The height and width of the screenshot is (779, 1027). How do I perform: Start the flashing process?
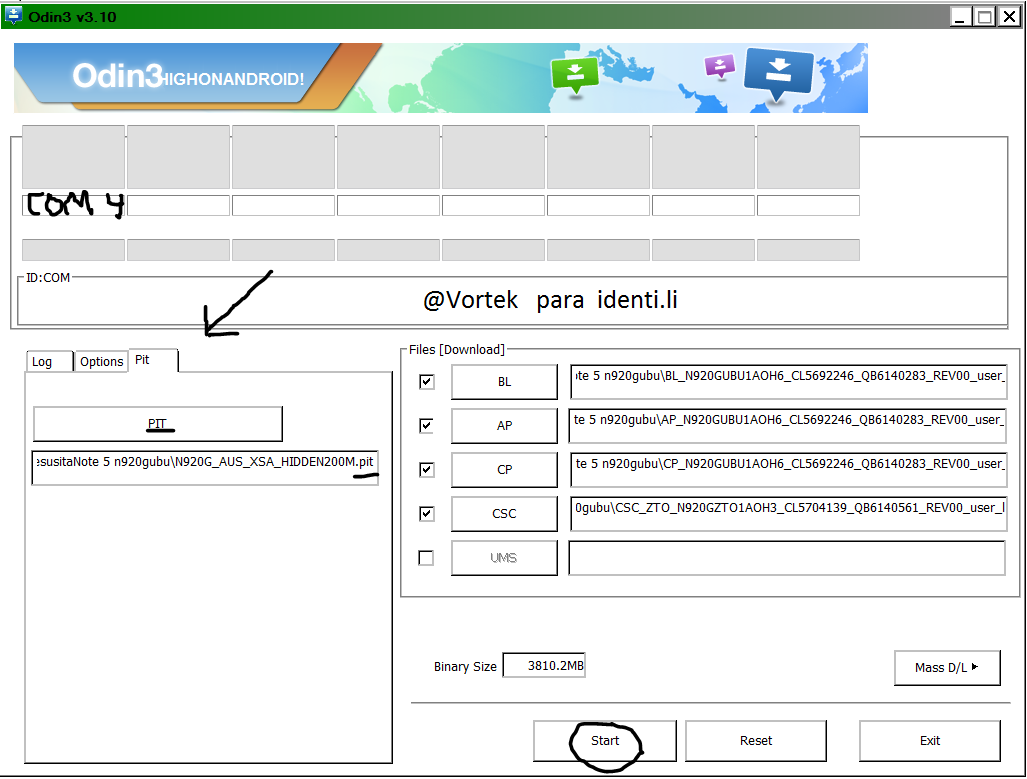605,741
